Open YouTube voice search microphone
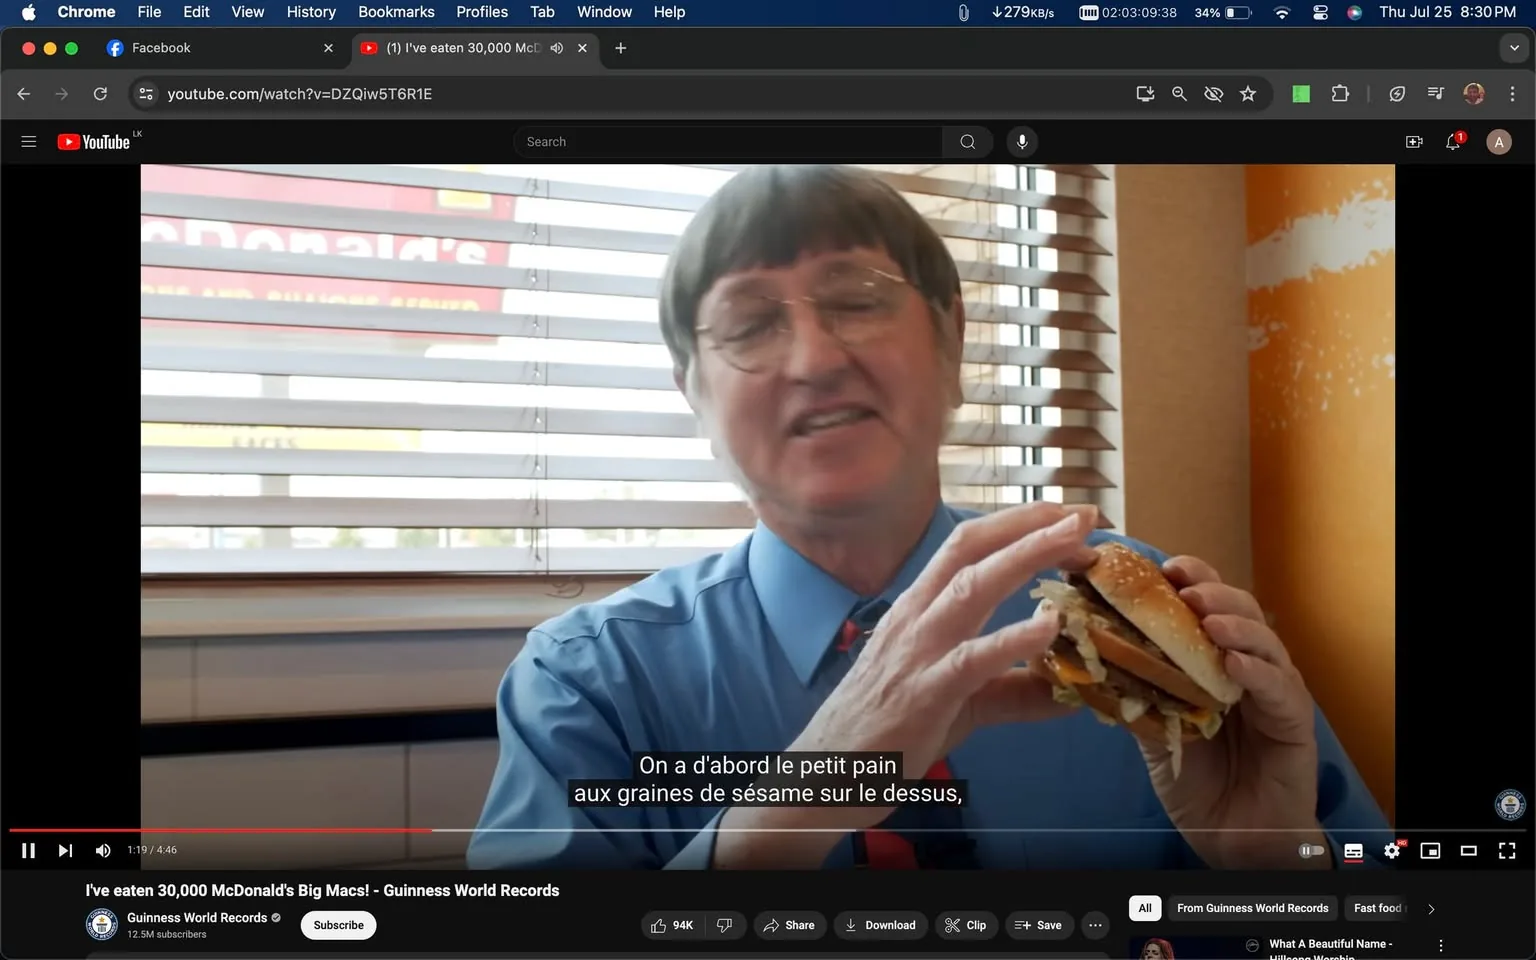 coord(1021,141)
